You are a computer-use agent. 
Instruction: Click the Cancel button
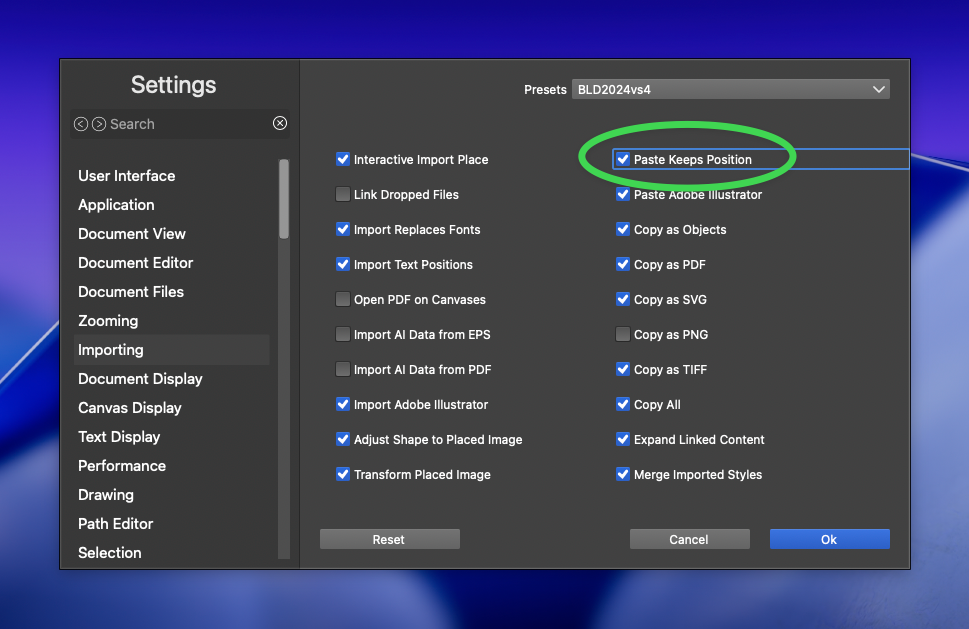689,539
